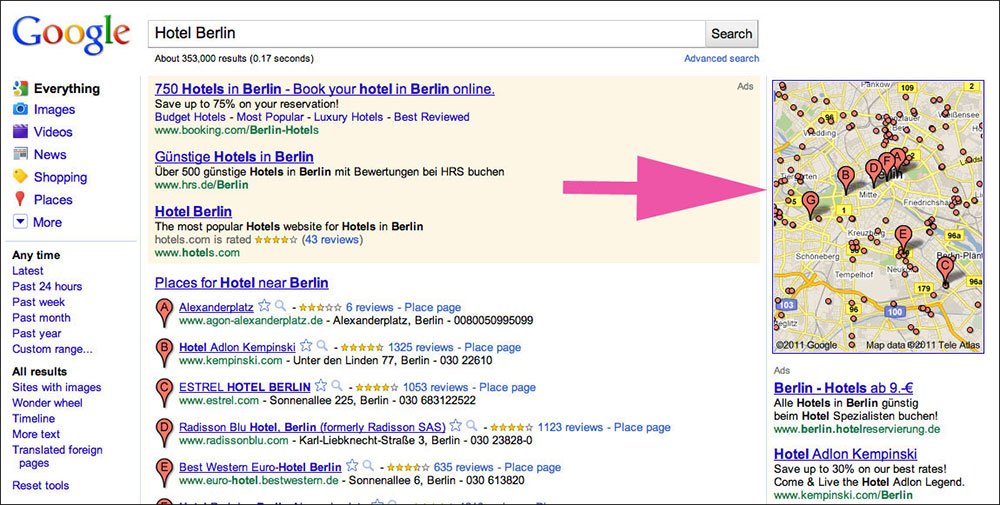
Task: Open Wonder wheel view
Action: point(47,403)
